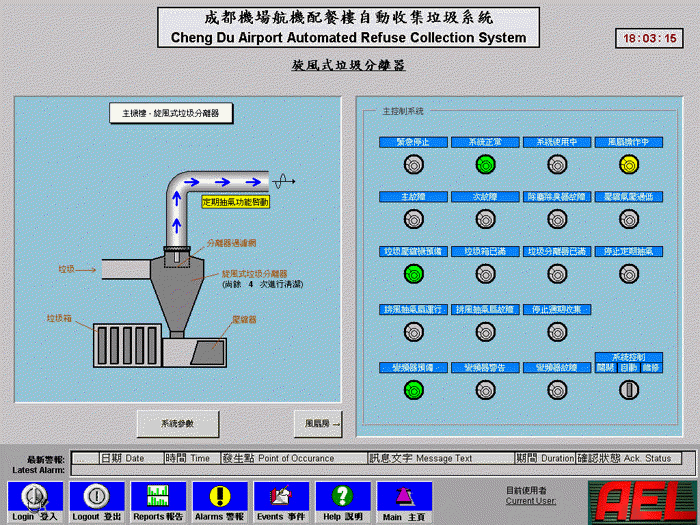Select the 維修 mode label under 系統控制

tap(651, 367)
